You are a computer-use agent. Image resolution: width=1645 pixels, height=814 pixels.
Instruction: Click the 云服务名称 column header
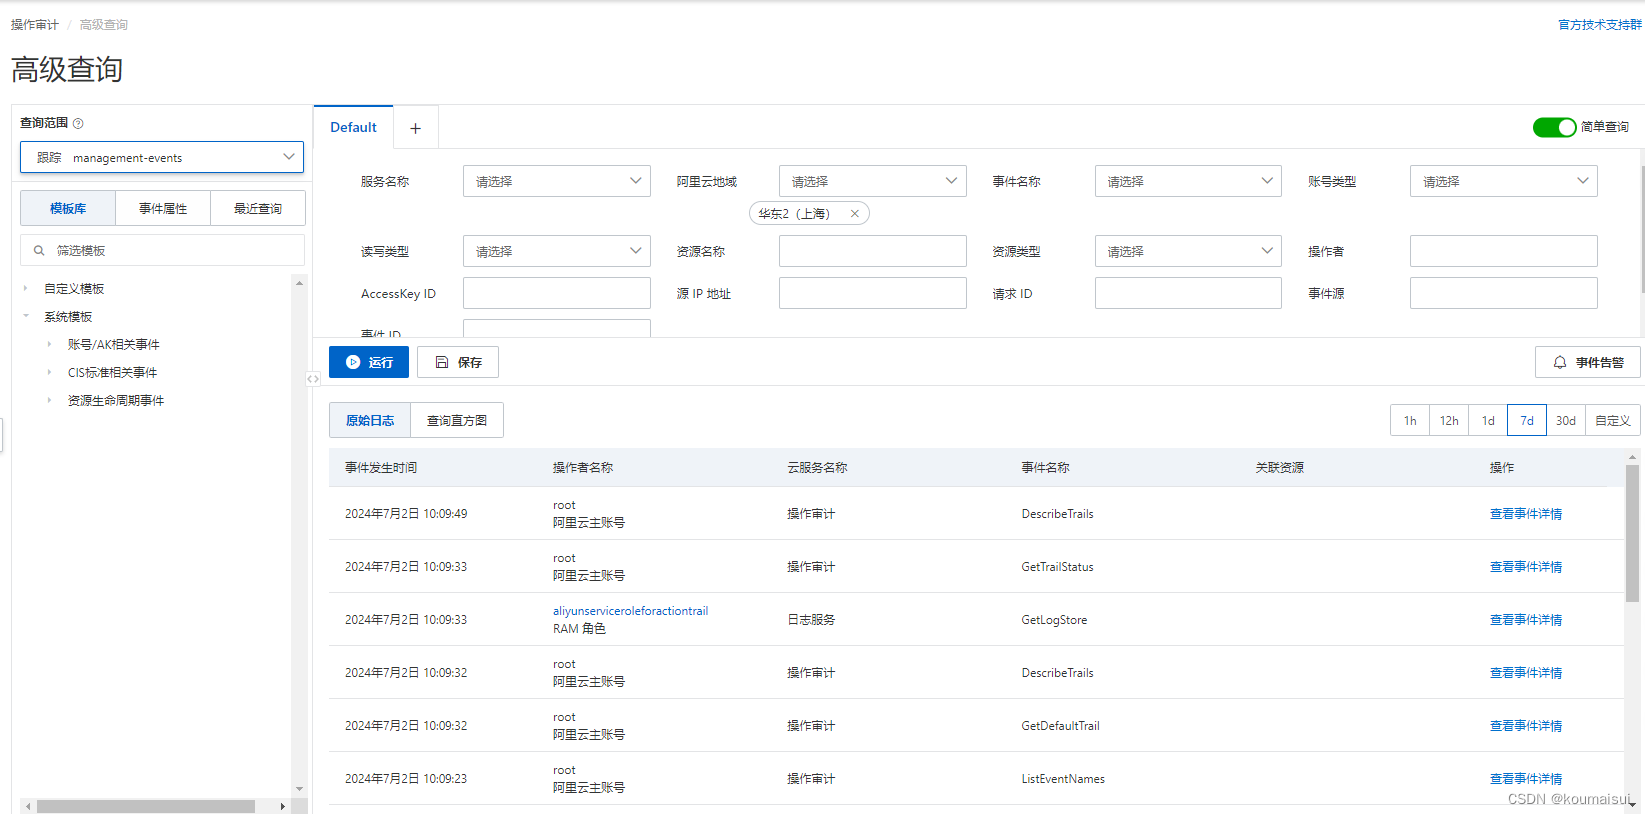817,467
